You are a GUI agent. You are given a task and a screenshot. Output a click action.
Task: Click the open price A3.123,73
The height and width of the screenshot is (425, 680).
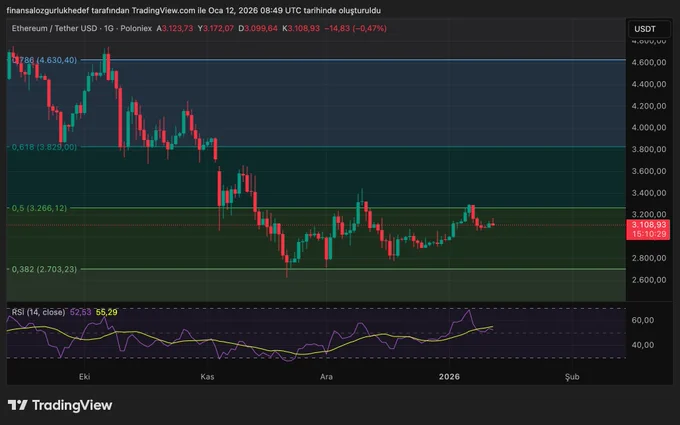coord(175,28)
